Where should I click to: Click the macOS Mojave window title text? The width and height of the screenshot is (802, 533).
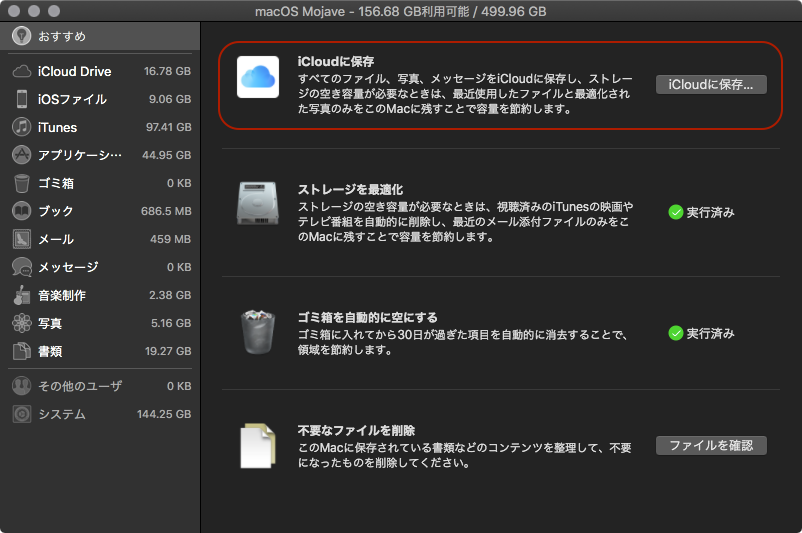coord(400,11)
